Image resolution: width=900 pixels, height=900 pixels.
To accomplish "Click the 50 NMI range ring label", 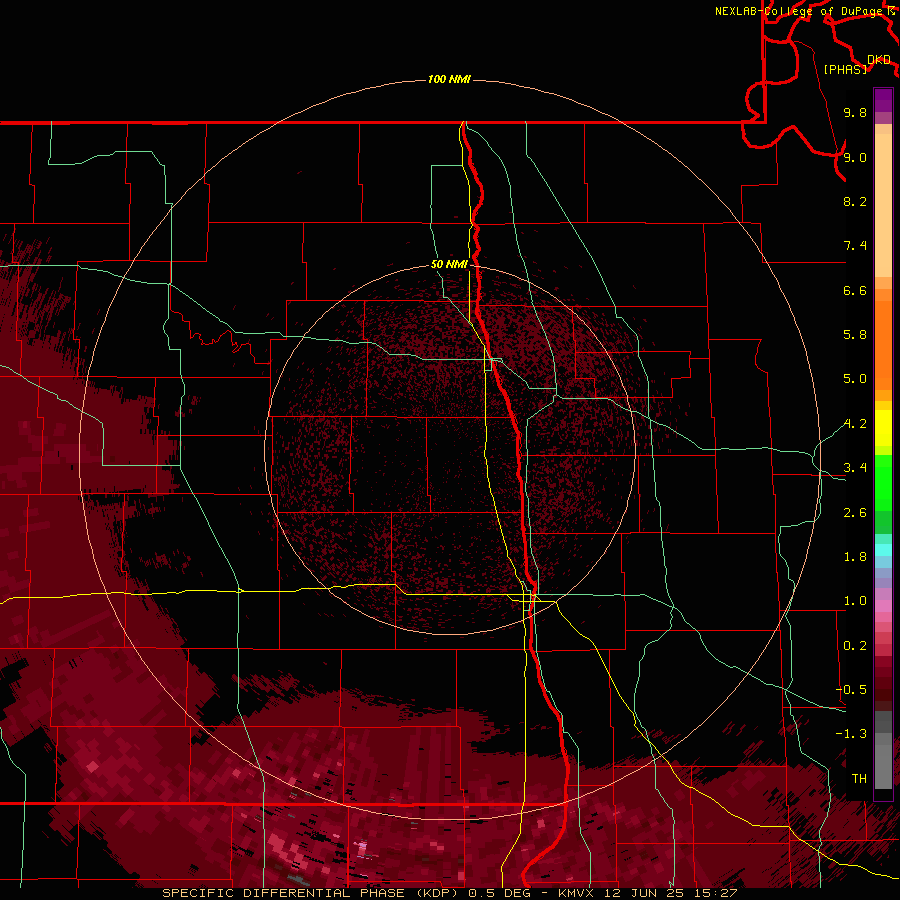I will coord(449,264).
